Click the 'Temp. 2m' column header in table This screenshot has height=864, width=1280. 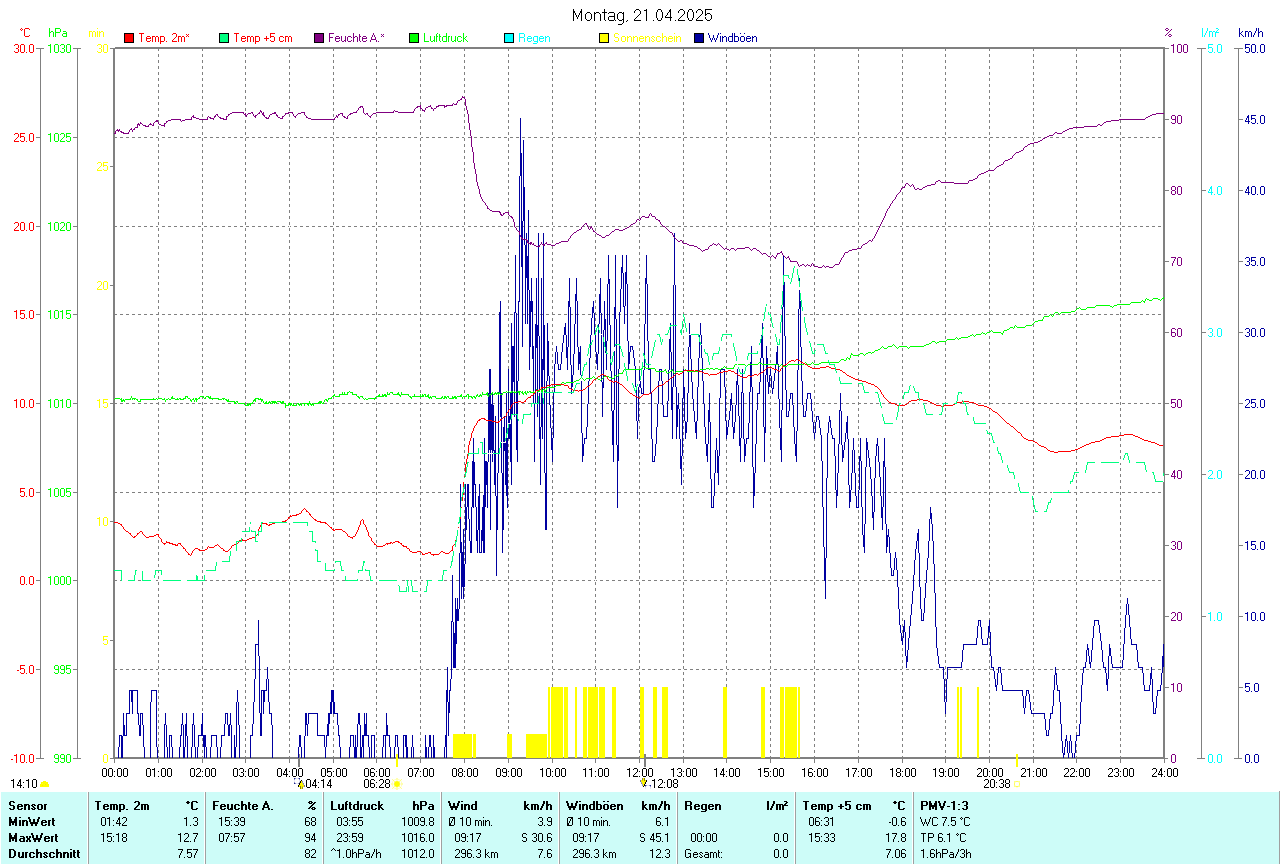click(x=122, y=805)
